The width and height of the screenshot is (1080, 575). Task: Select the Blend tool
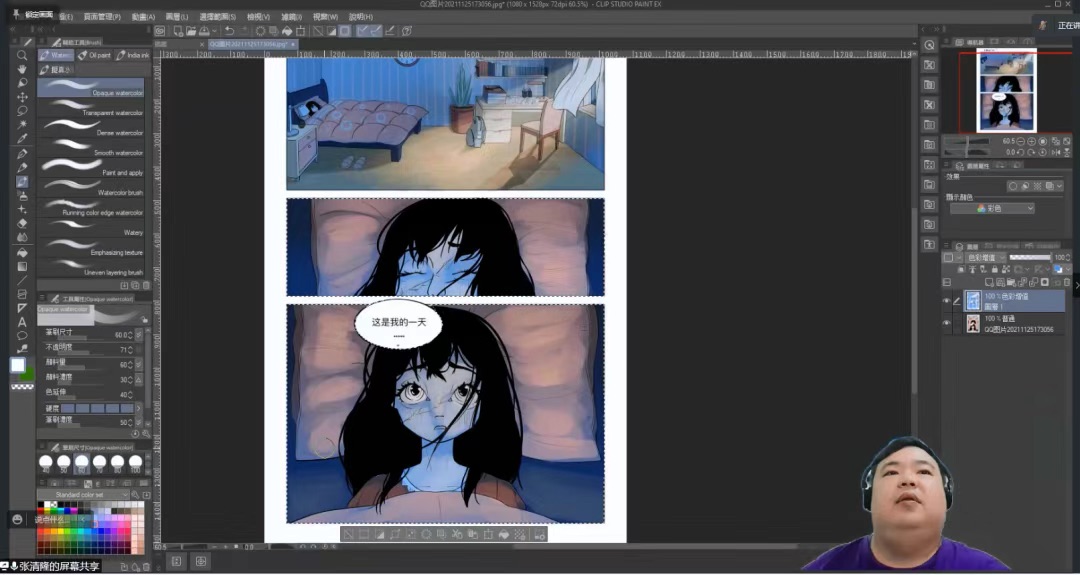click(x=22, y=237)
